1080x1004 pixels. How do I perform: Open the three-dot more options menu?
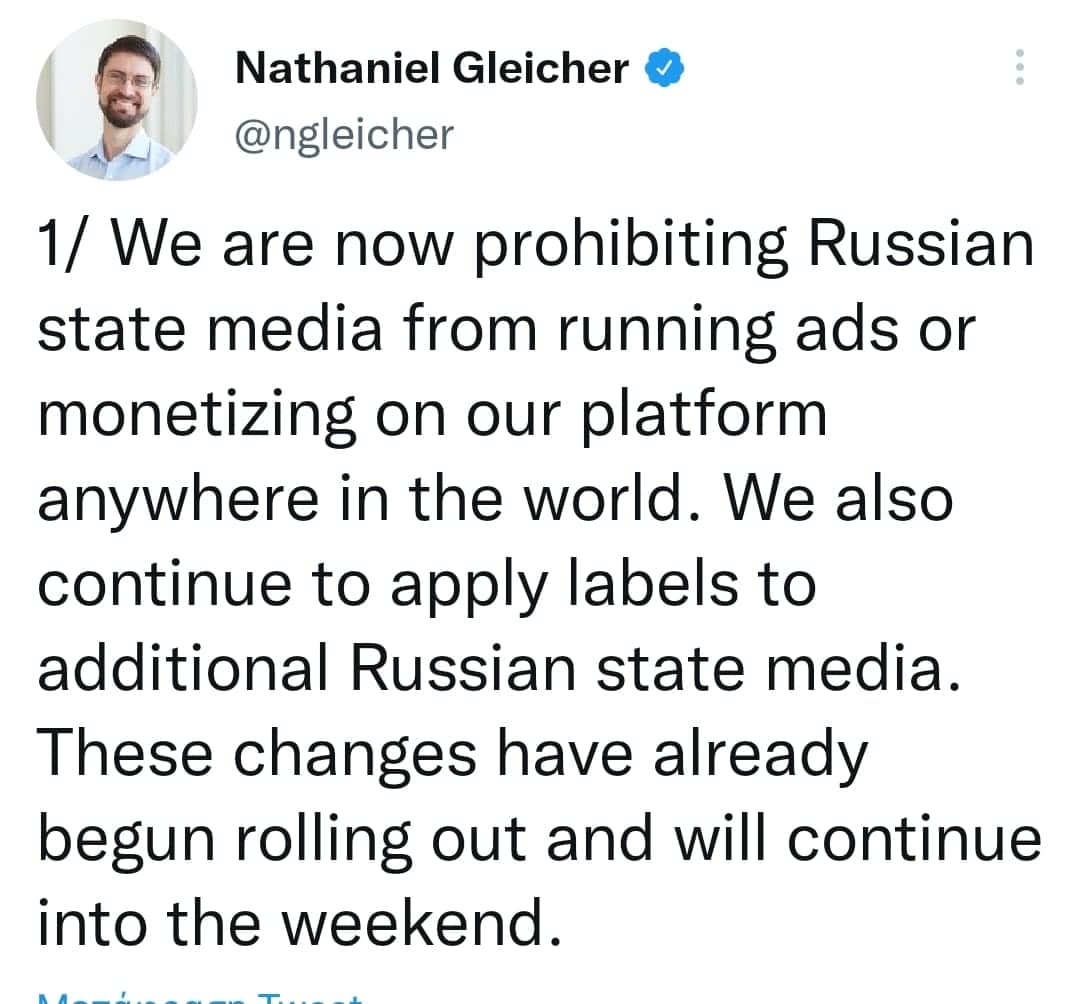pyautogui.click(x=1019, y=67)
